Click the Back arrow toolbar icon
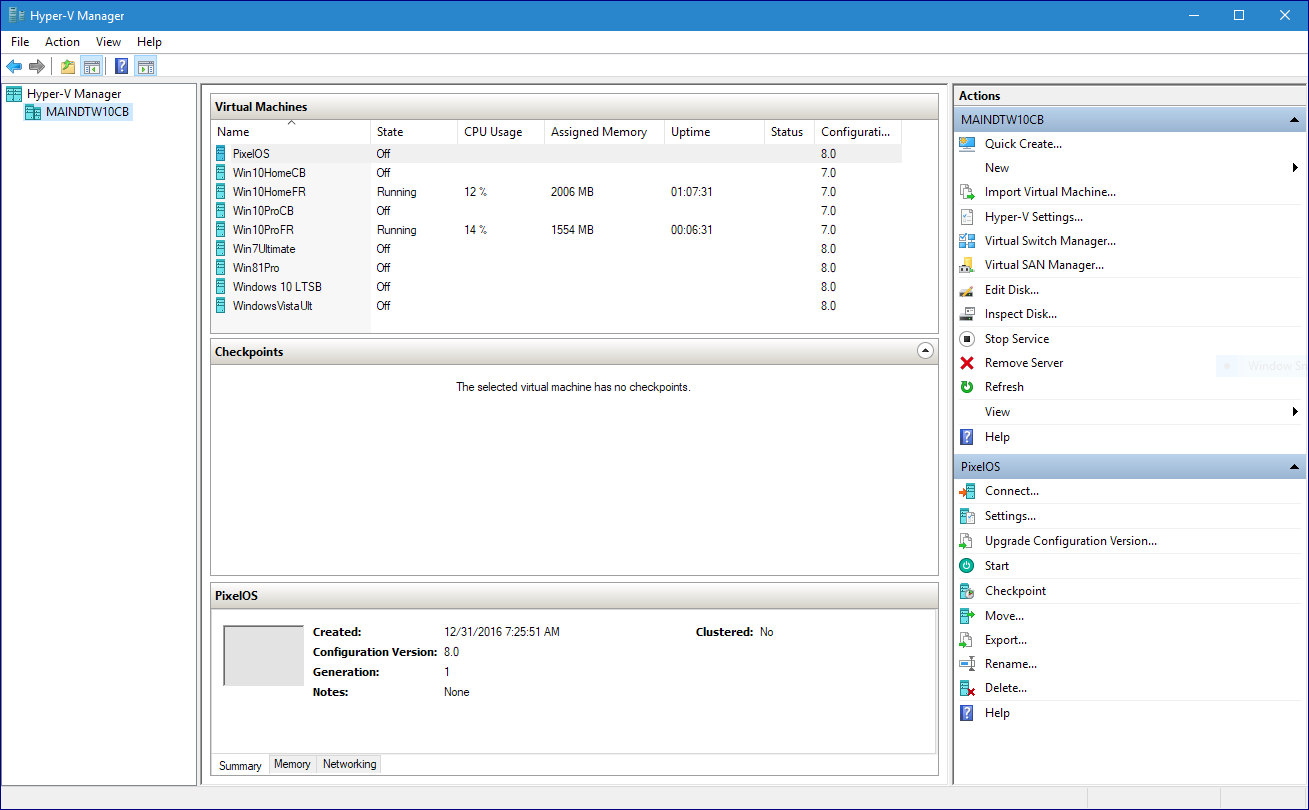Screen dimensions: 1309x810 point(14,67)
